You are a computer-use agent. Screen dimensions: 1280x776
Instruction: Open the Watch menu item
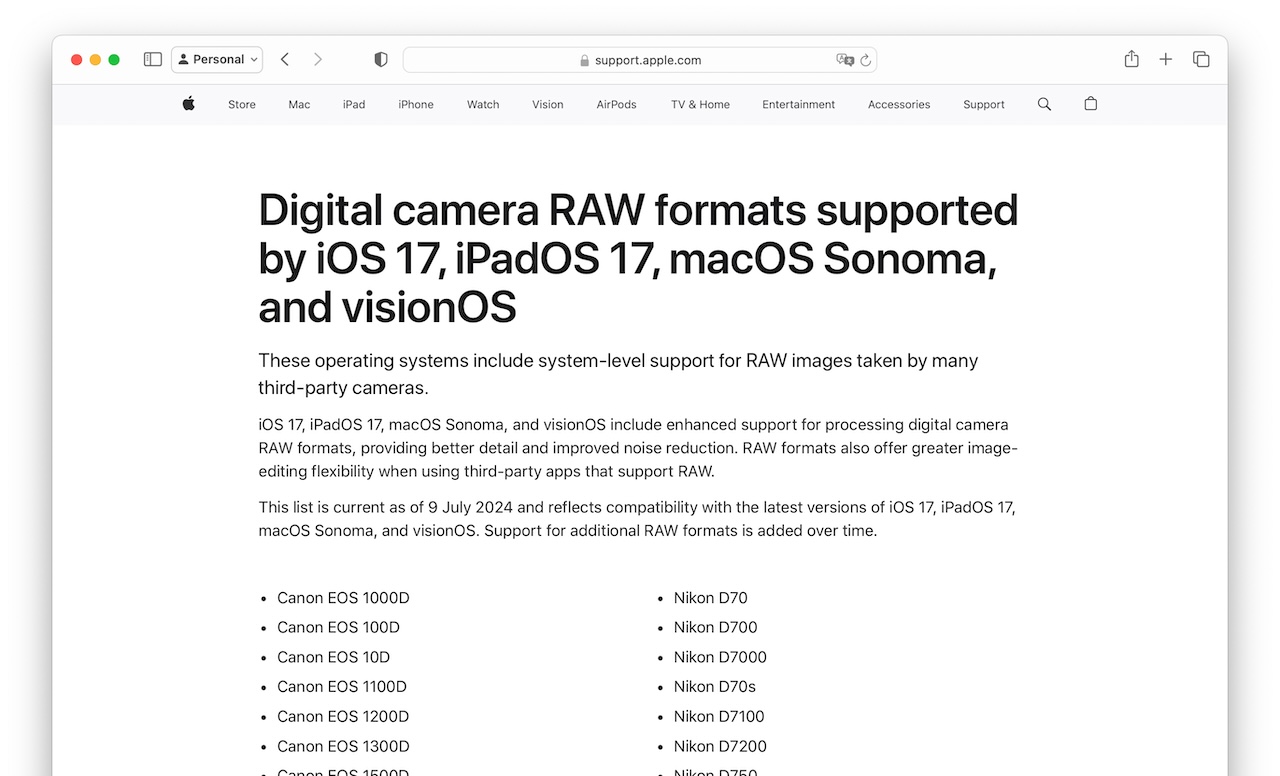pyautogui.click(x=483, y=104)
